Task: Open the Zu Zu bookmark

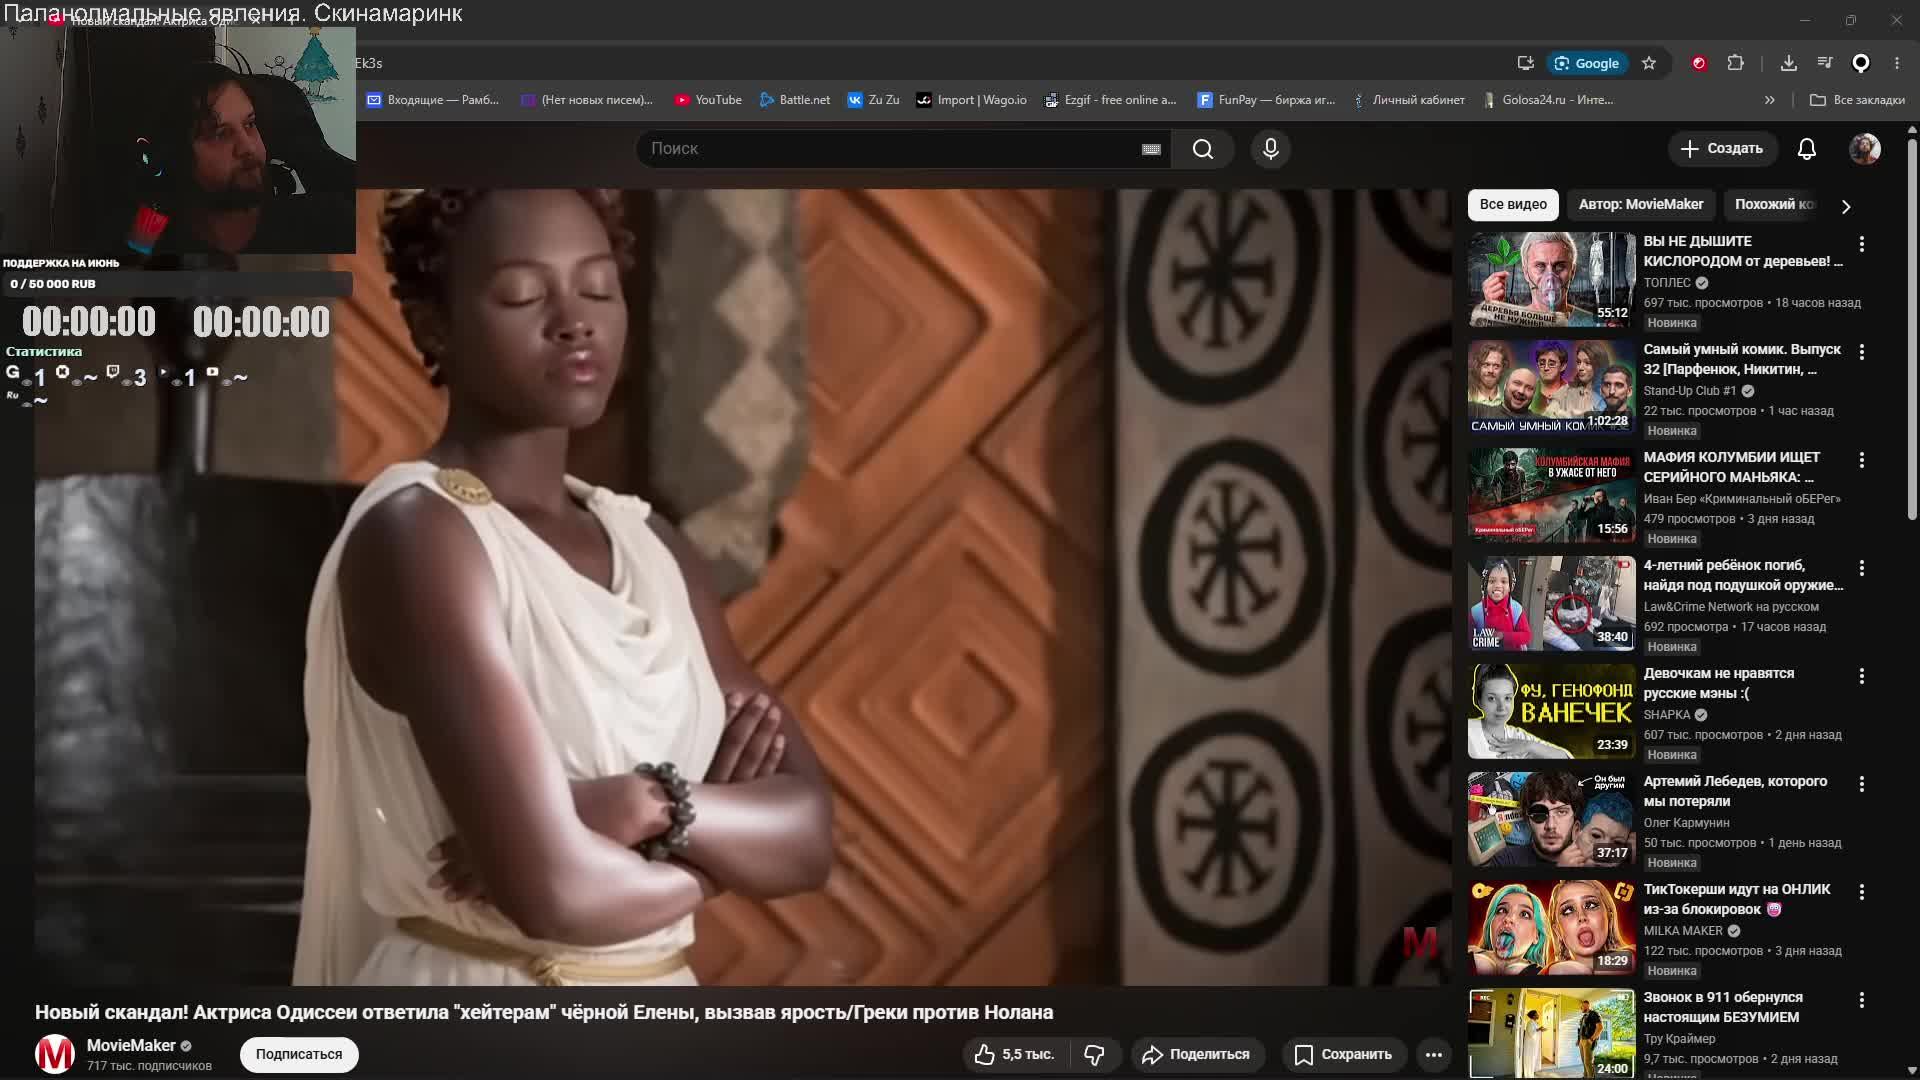Action: tap(874, 100)
